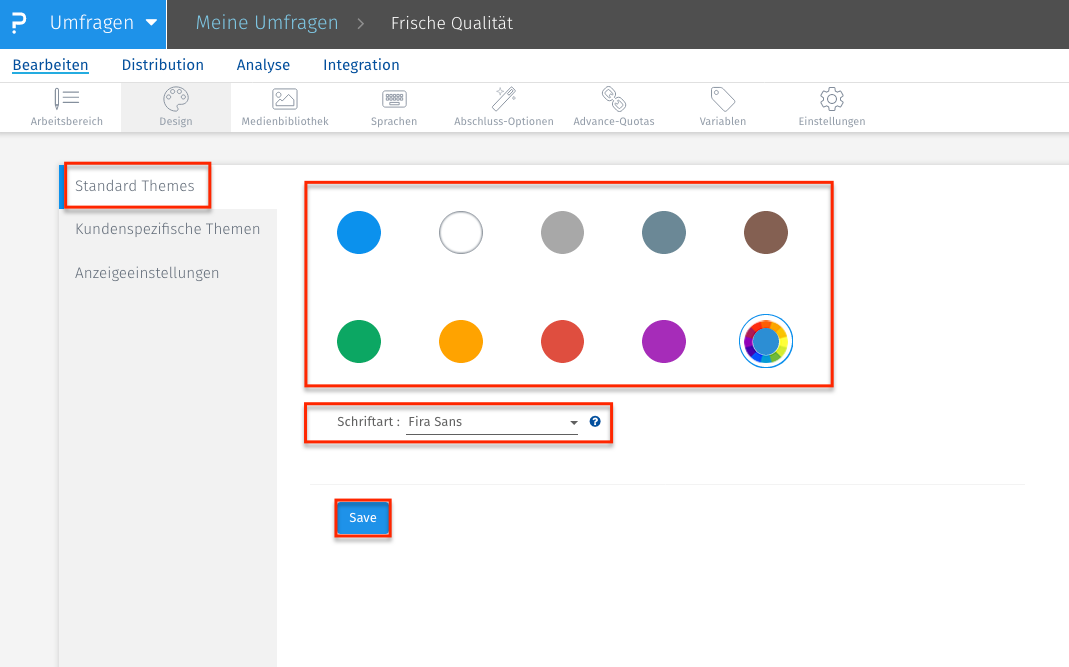Choose the custom multicolor wheel theme

(766, 341)
